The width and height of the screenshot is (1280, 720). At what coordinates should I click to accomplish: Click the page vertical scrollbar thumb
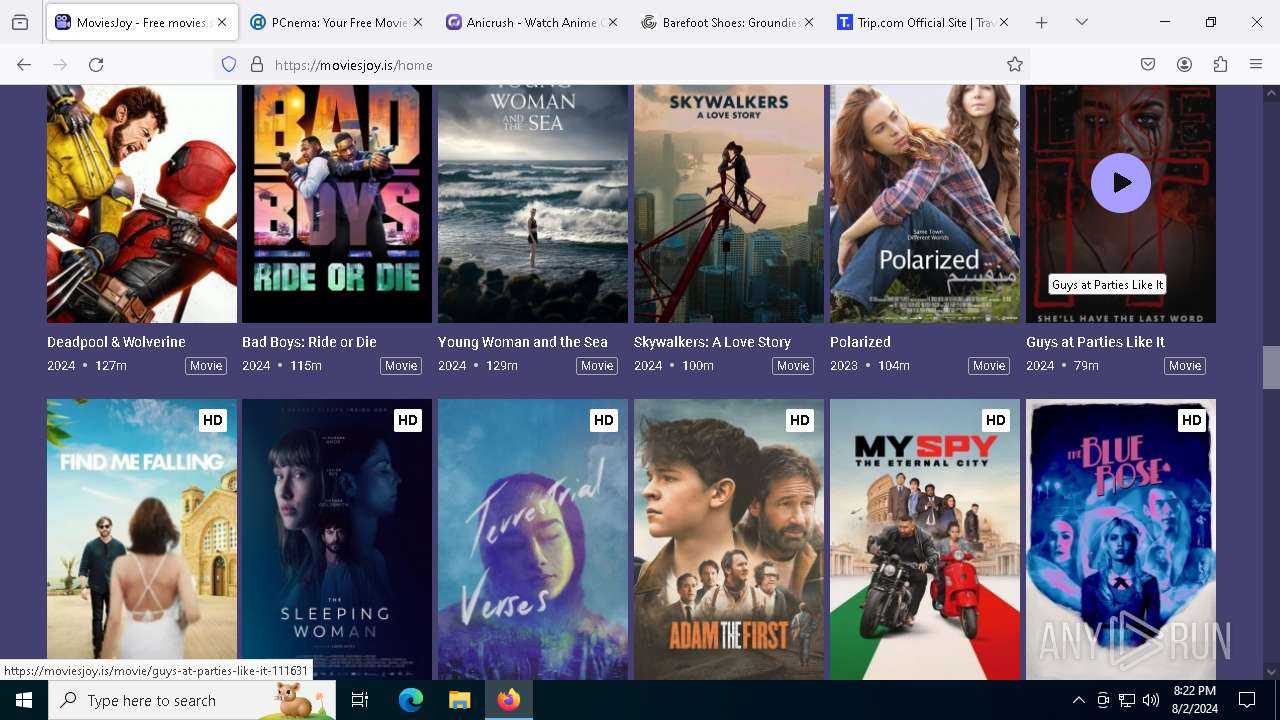pyautogui.click(x=1271, y=367)
